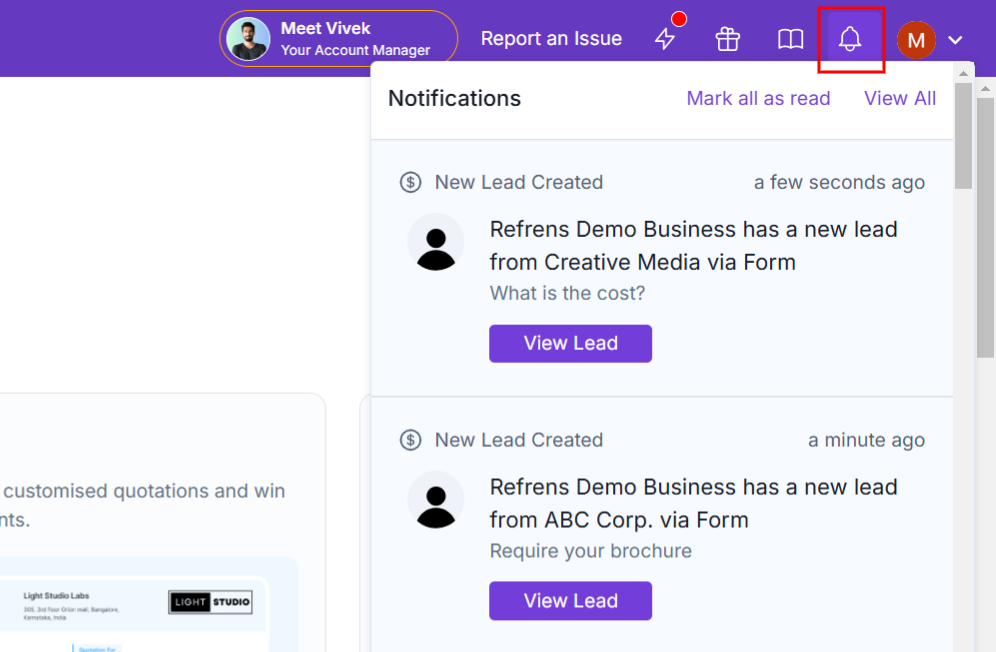996x652 pixels.
Task: Open the gift box rewards icon
Action: point(727,39)
